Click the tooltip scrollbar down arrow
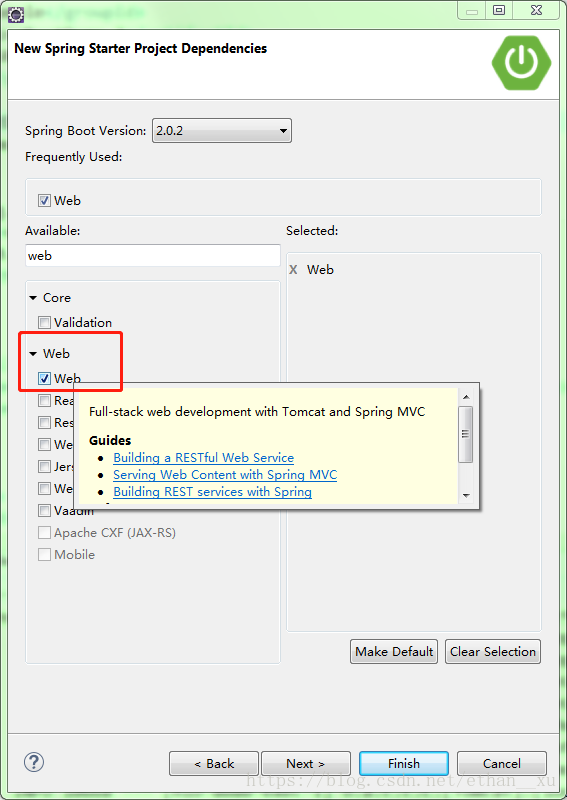The height and width of the screenshot is (800, 567). pos(465,495)
